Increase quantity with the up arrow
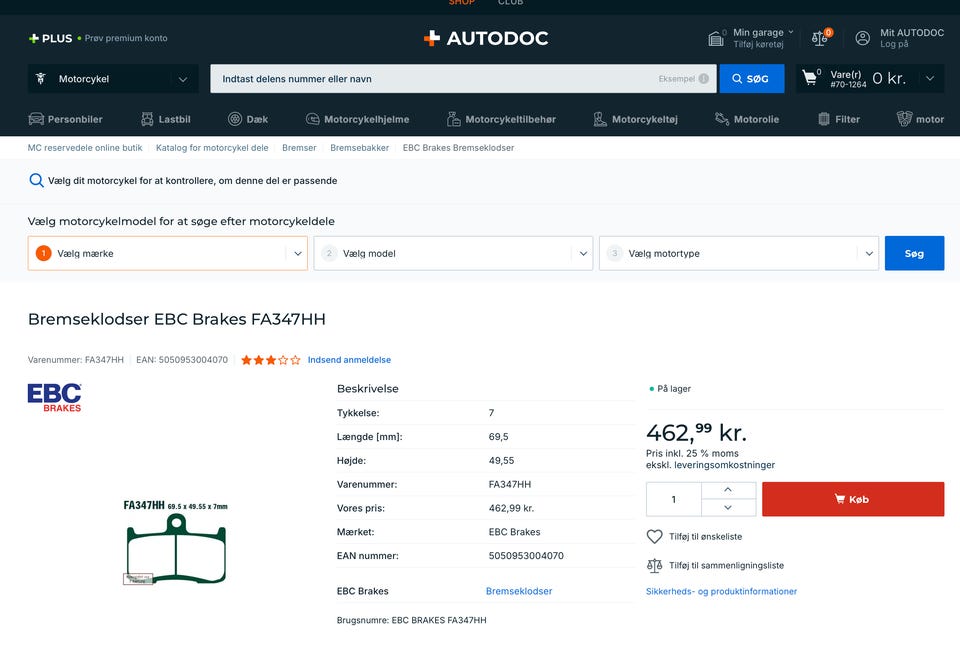The image size is (960, 668). 728,490
